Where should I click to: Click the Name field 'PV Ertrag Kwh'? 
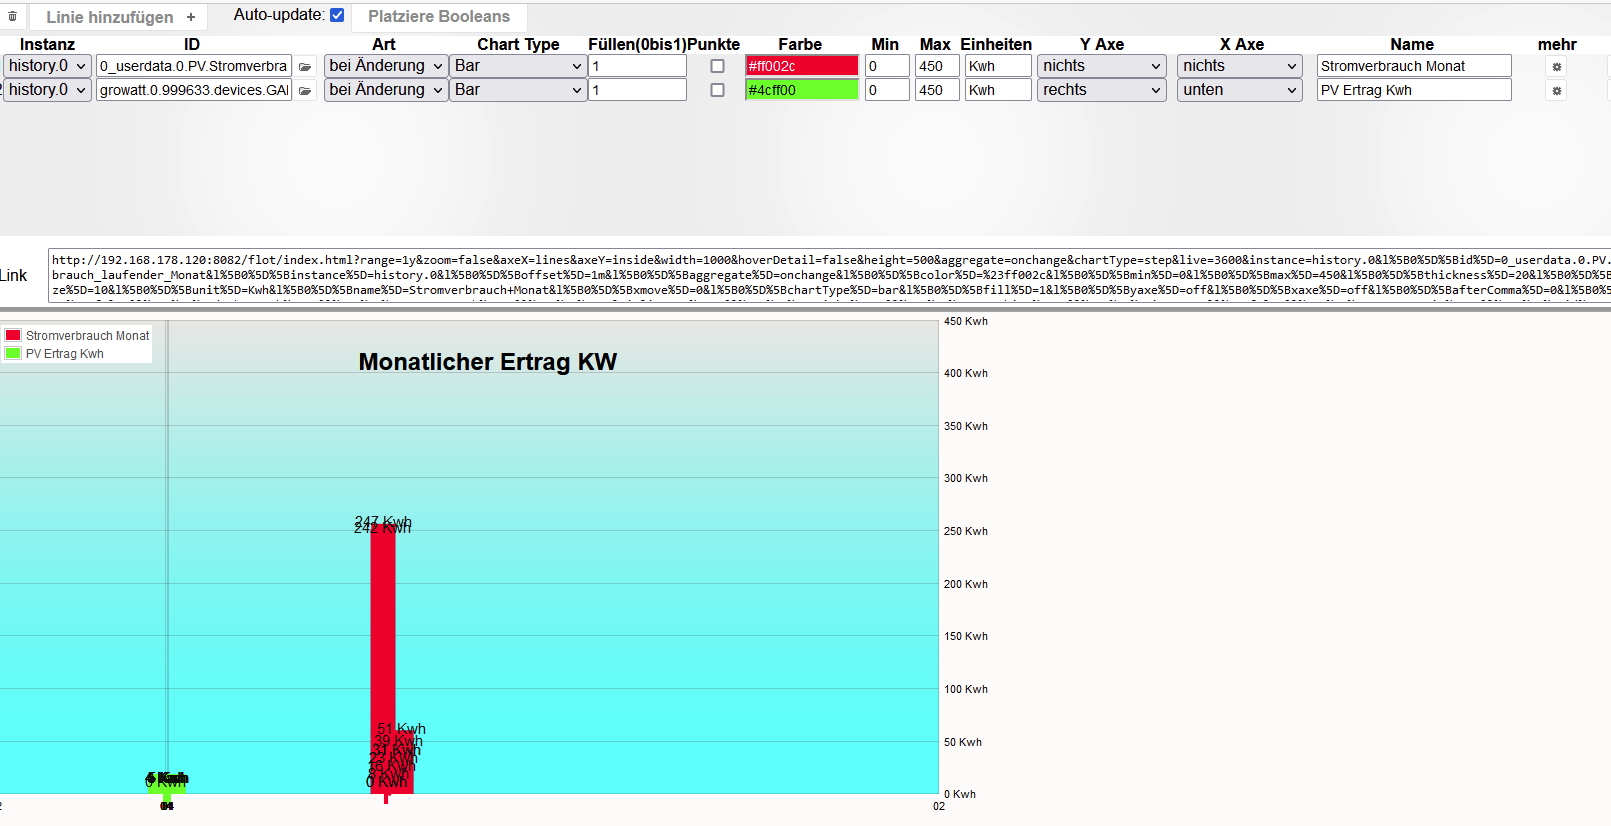(x=1414, y=90)
